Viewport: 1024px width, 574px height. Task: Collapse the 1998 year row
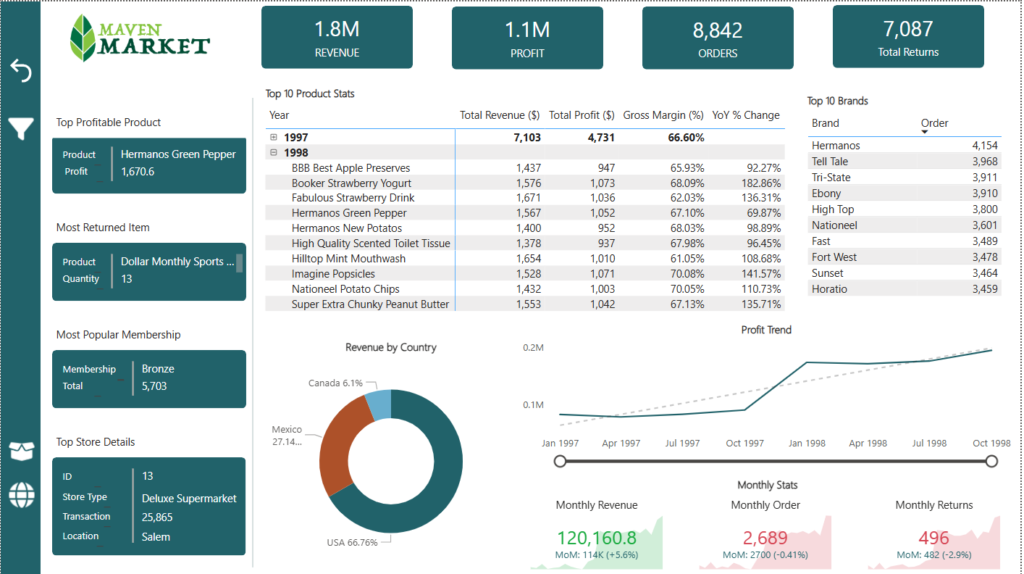coord(274,152)
